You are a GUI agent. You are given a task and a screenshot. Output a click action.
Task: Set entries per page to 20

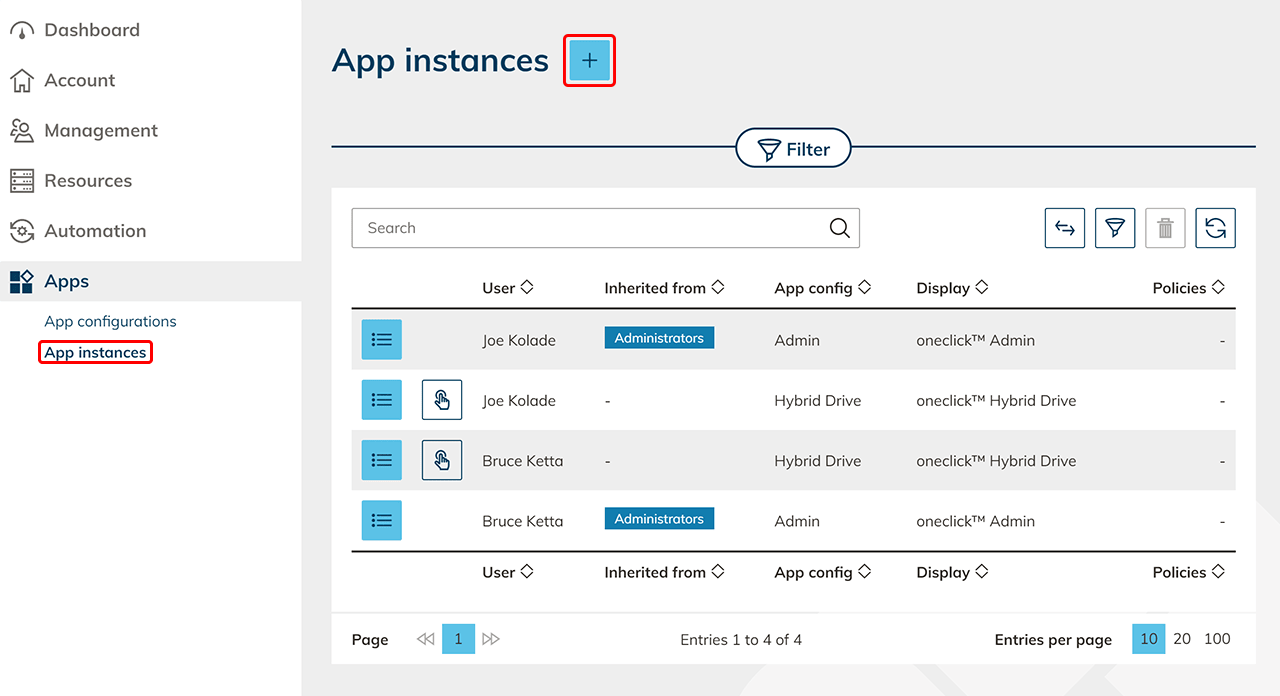coord(1181,639)
